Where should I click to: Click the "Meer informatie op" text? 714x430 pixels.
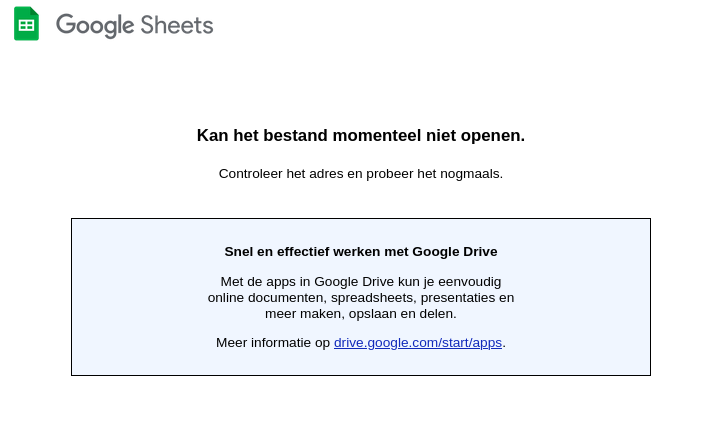[x=273, y=343]
